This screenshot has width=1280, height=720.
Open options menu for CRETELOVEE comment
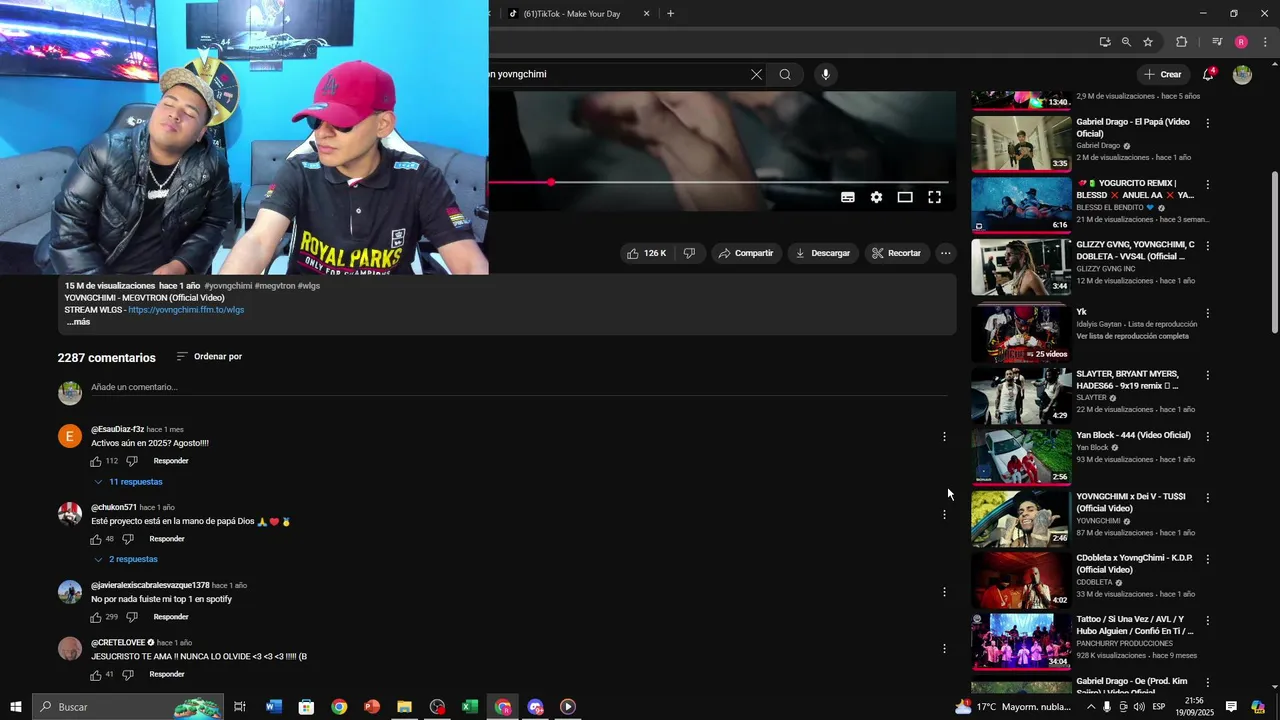coord(944,649)
